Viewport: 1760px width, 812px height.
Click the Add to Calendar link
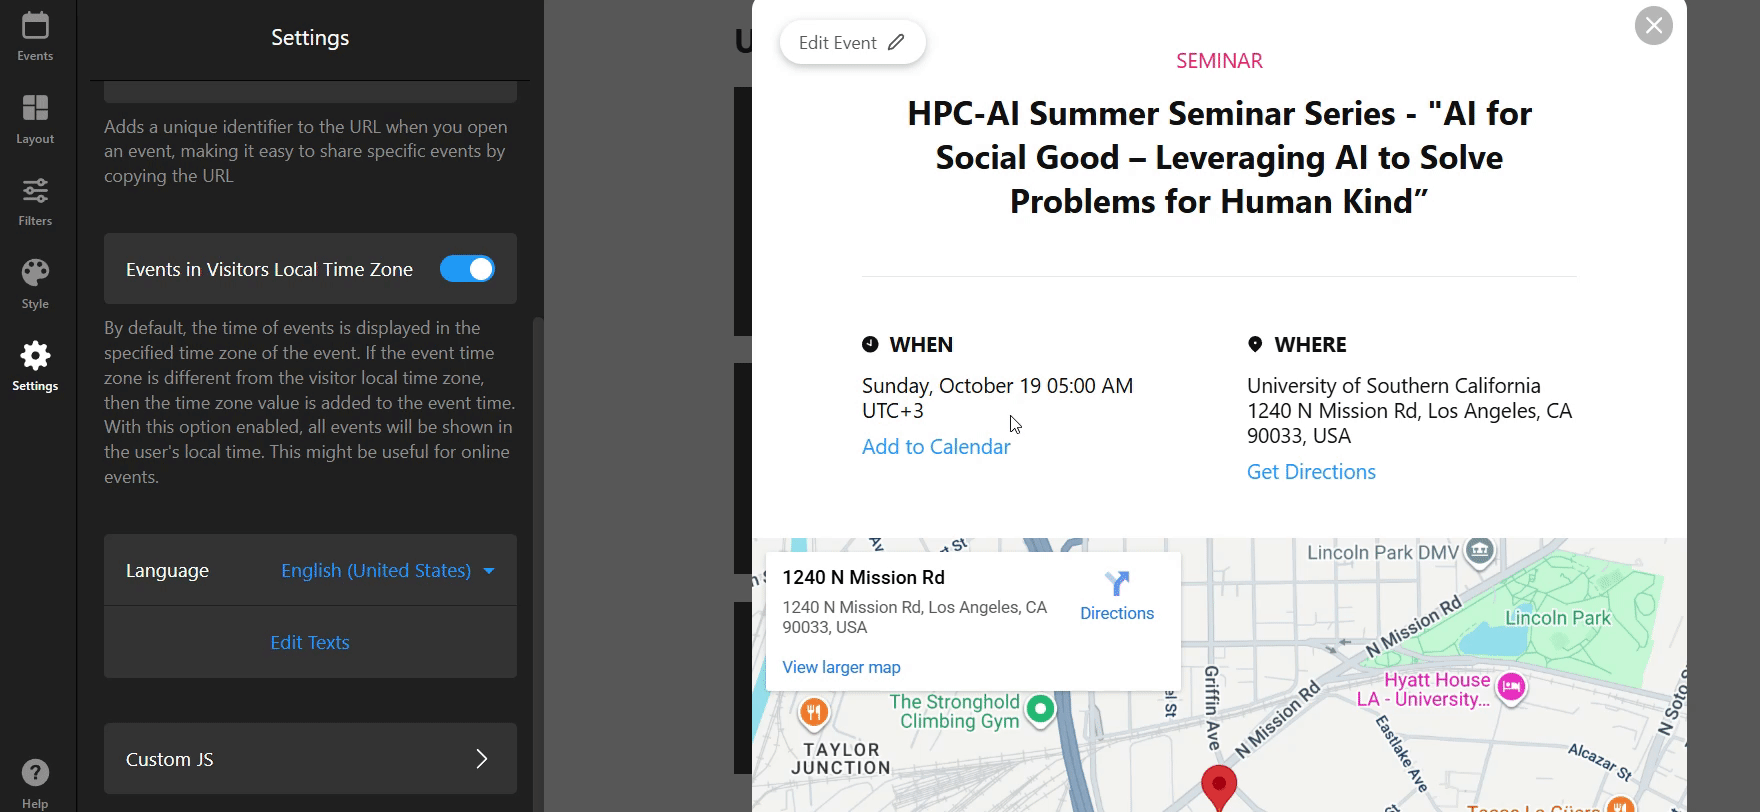[936, 447]
